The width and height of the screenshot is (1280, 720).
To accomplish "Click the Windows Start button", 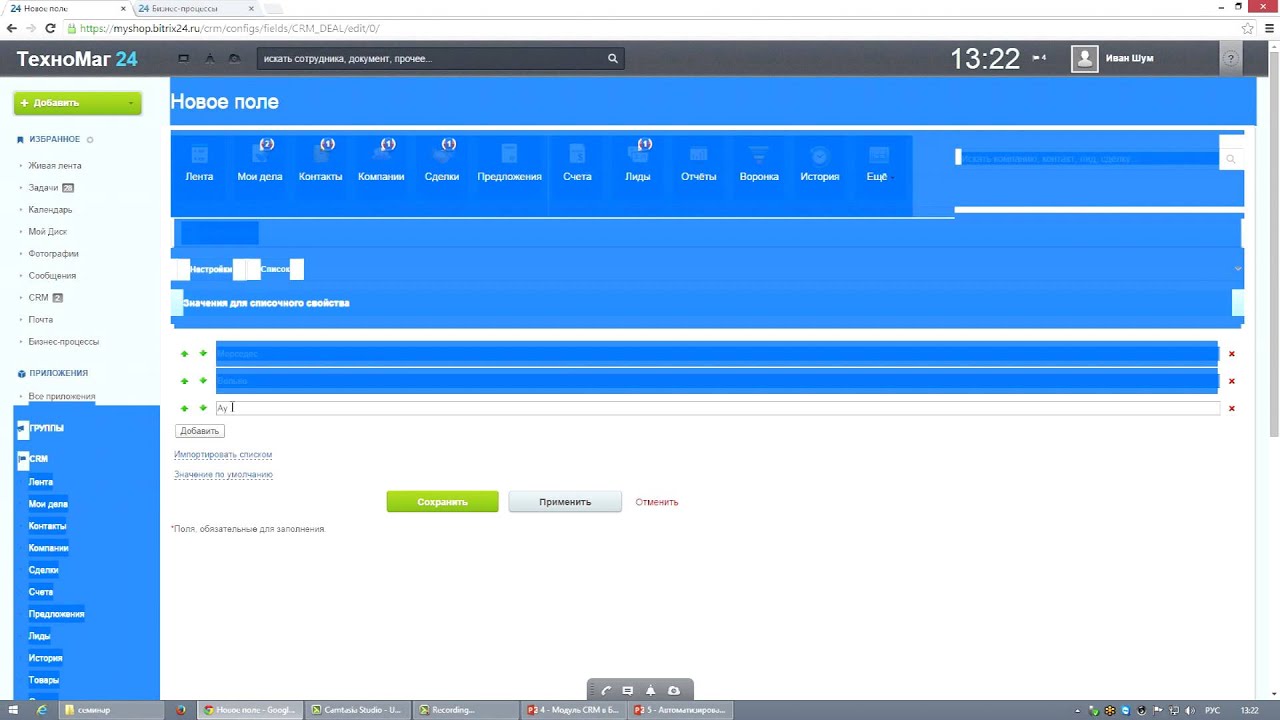I will point(13,710).
